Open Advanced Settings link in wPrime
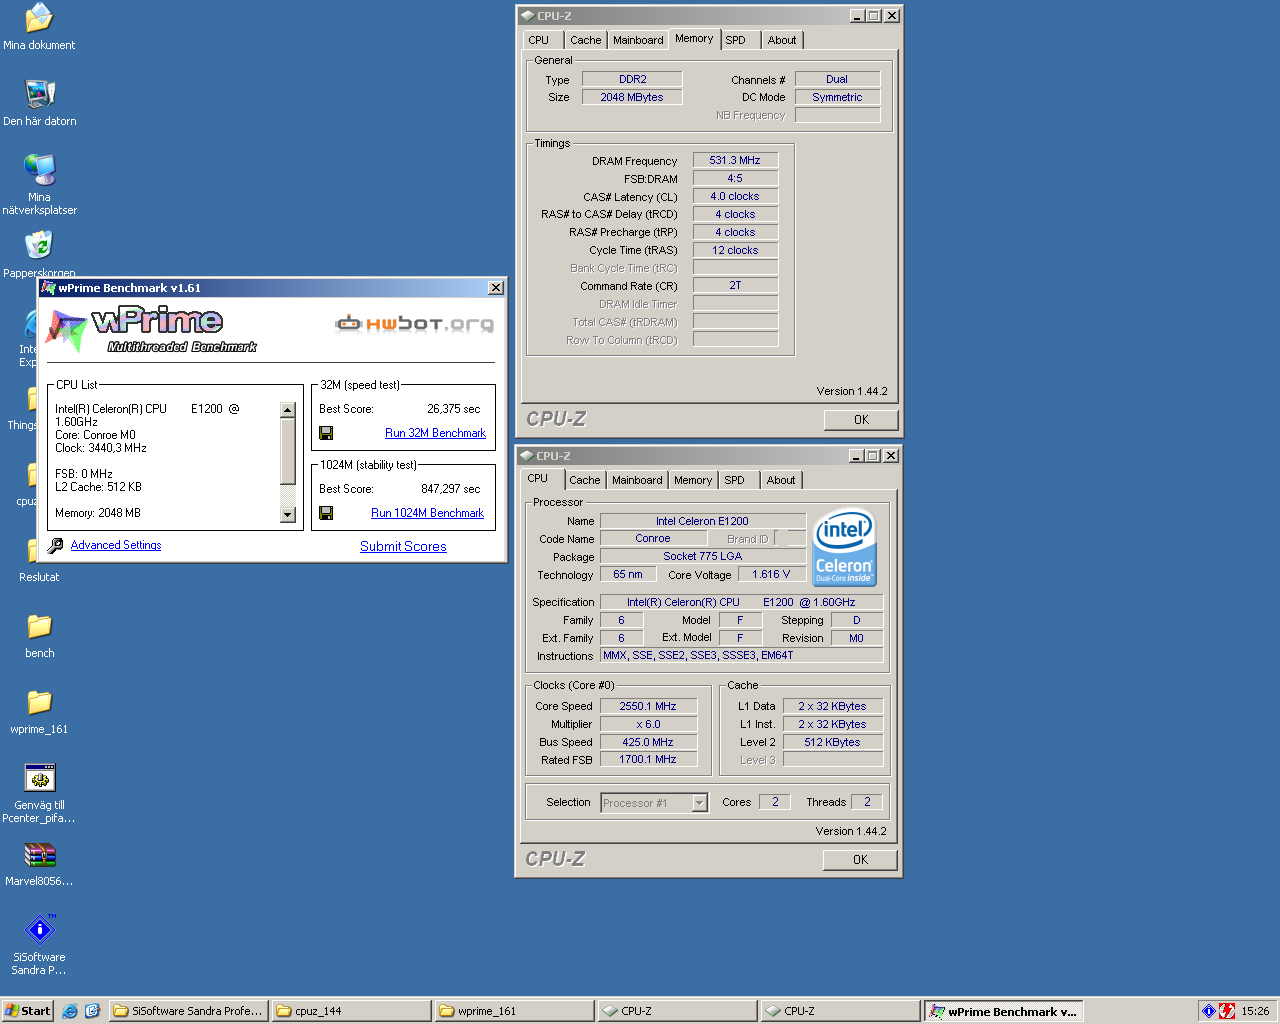This screenshot has width=1280, height=1024. click(x=116, y=545)
